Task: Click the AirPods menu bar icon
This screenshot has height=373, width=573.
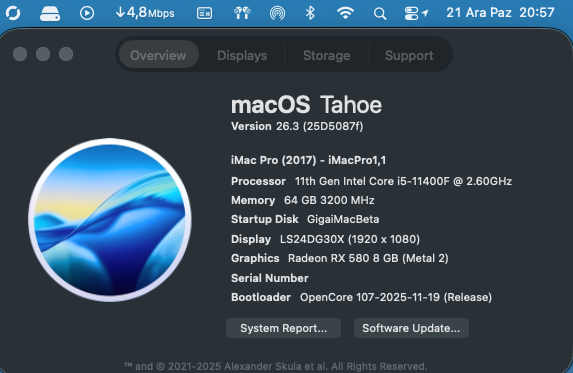Action: (x=242, y=14)
